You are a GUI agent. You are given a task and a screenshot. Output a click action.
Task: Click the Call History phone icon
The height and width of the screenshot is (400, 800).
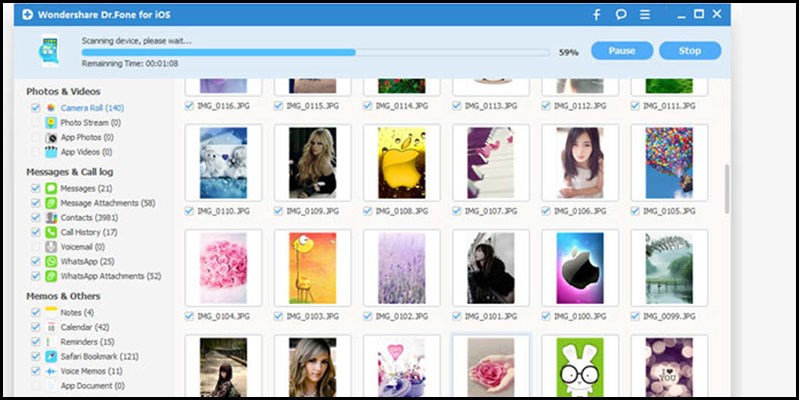[x=51, y=232]
